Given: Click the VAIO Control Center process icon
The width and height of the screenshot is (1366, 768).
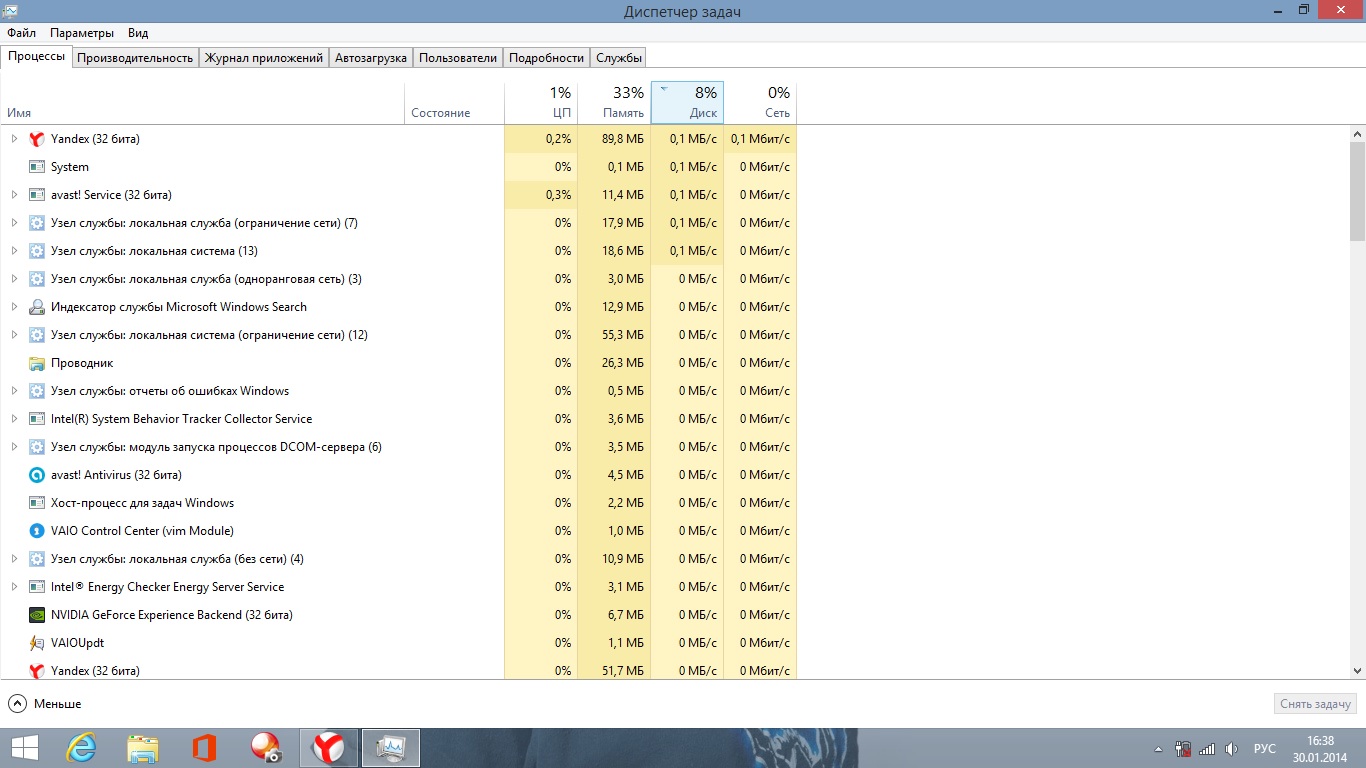Looking at the screenshot, I should click(37, 531).
